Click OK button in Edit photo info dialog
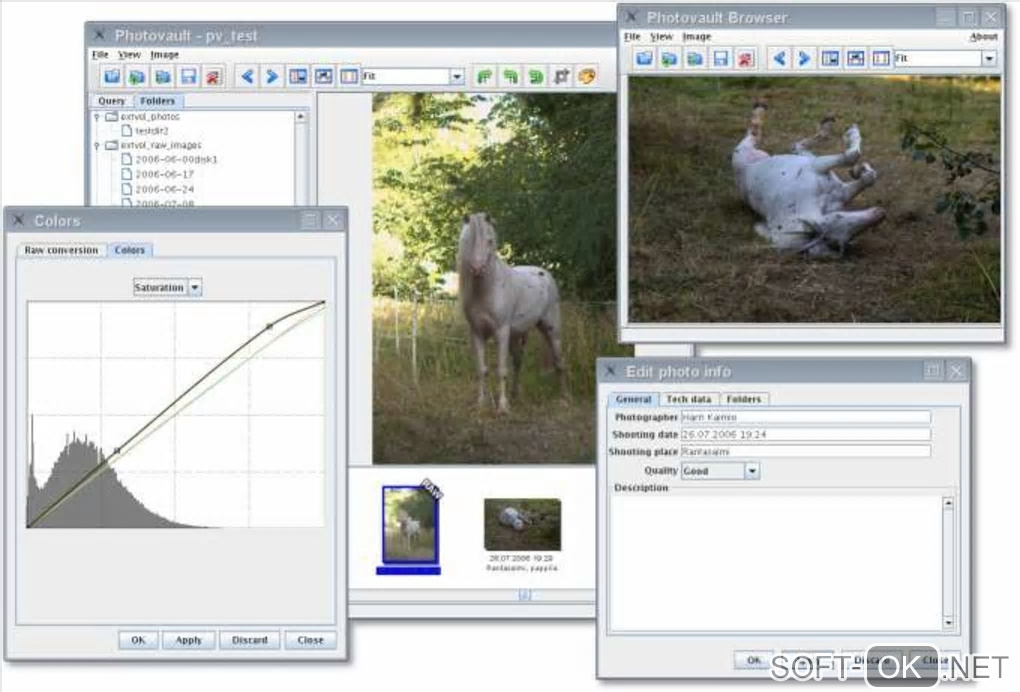 [753, 659]
